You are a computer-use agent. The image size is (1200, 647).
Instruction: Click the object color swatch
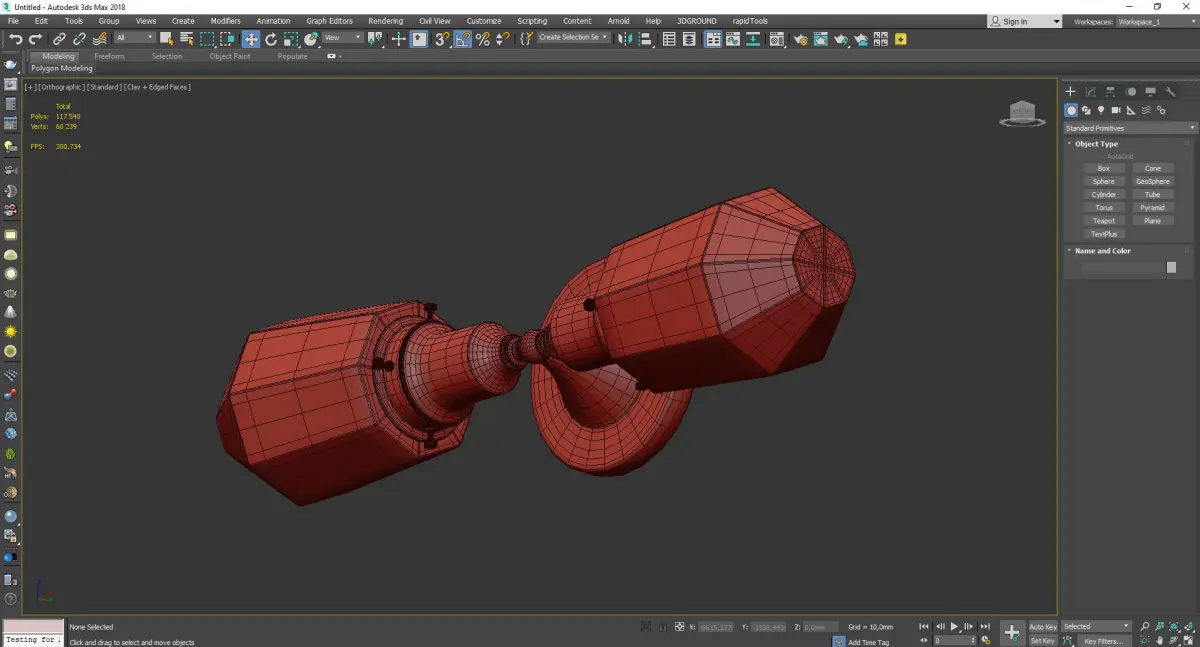(1171, 268)
